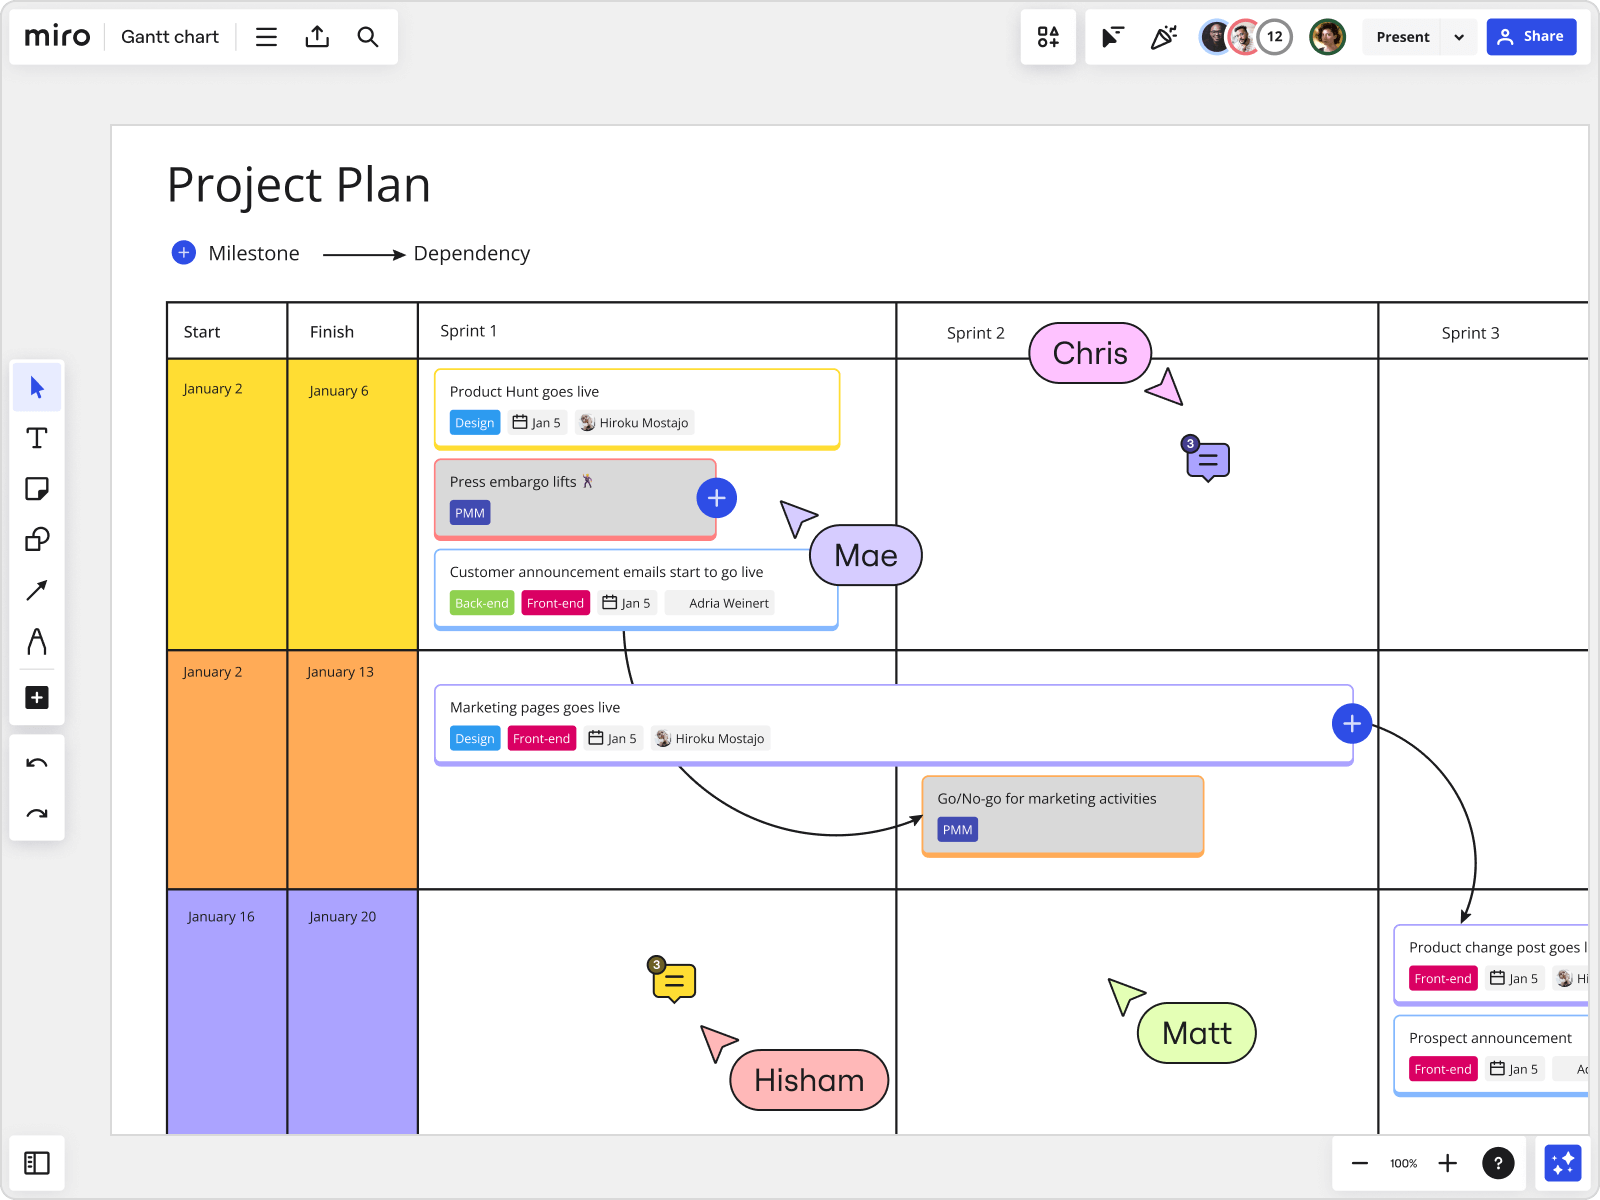This screenshot has height=1200, width=1600.
Task: Open the reactions celebration icon
Action: [x=1163, y=37]
